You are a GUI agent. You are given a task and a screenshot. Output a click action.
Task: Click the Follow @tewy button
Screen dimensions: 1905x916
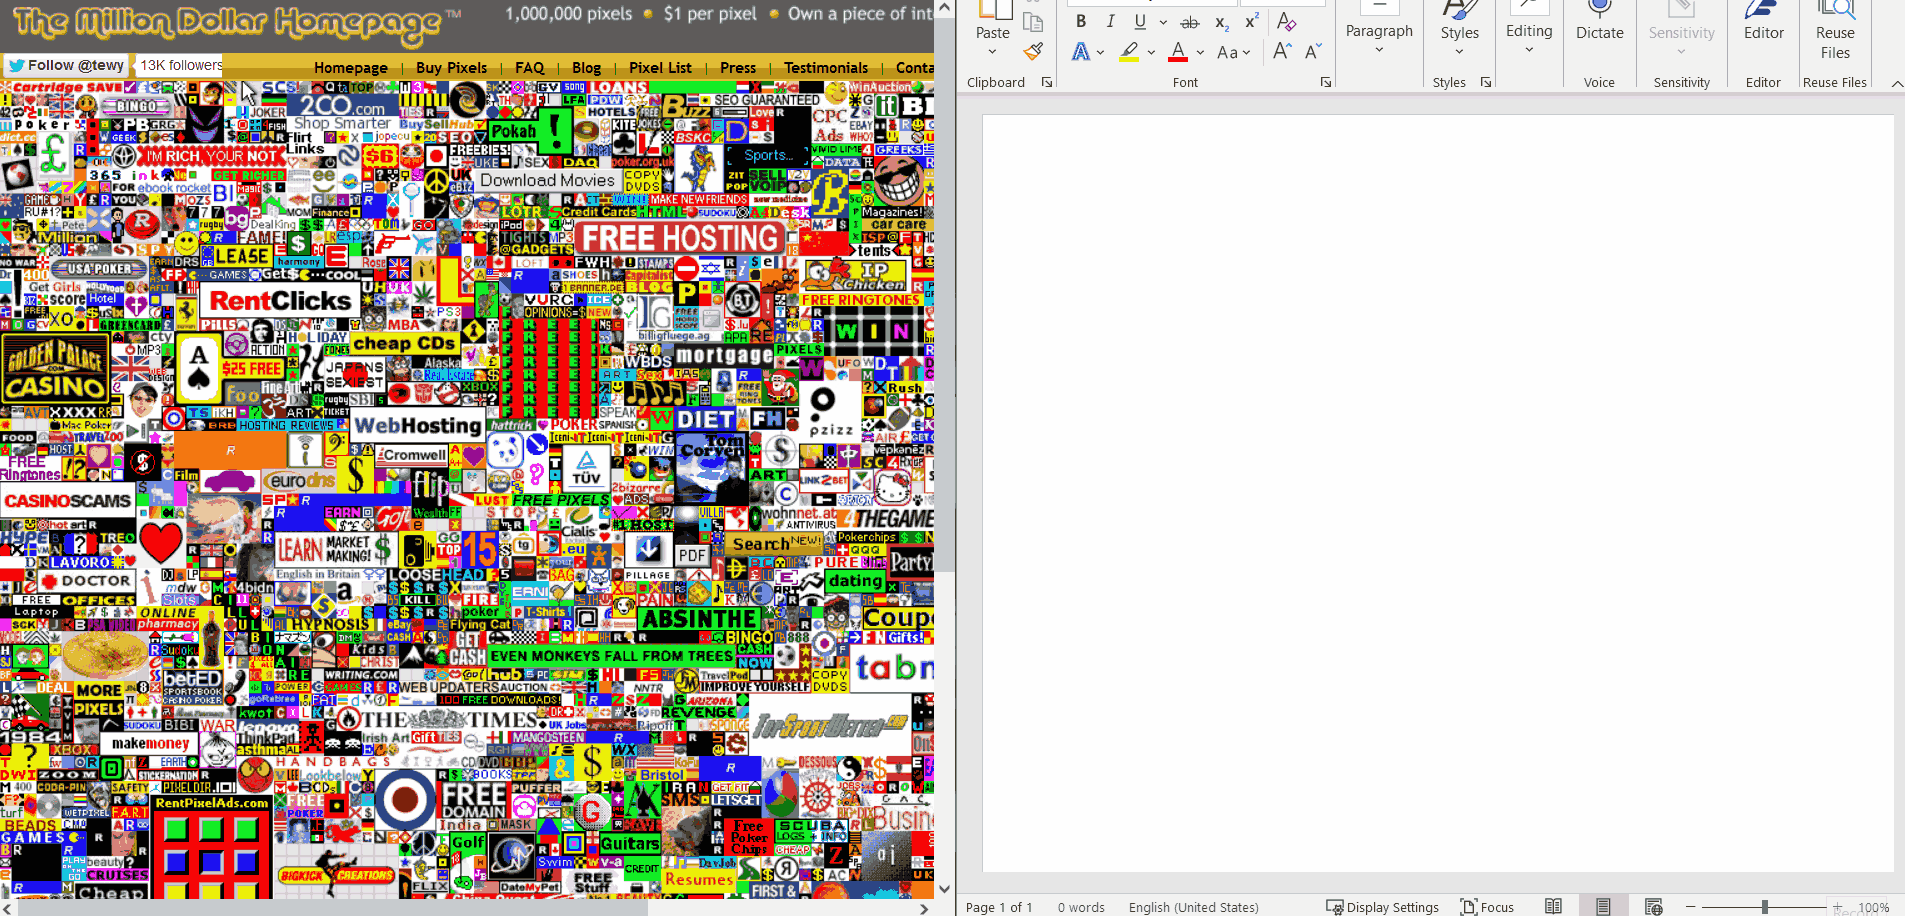click(66, 64)
